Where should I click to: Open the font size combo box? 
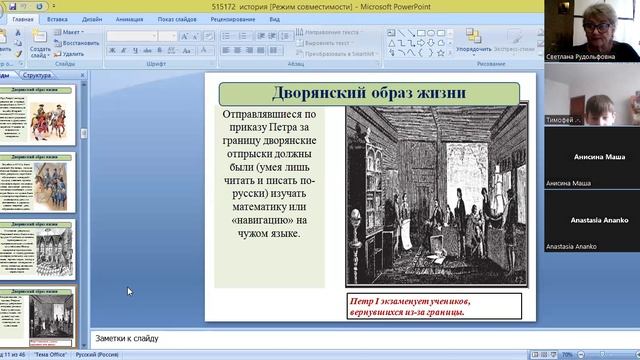(167, 36)
